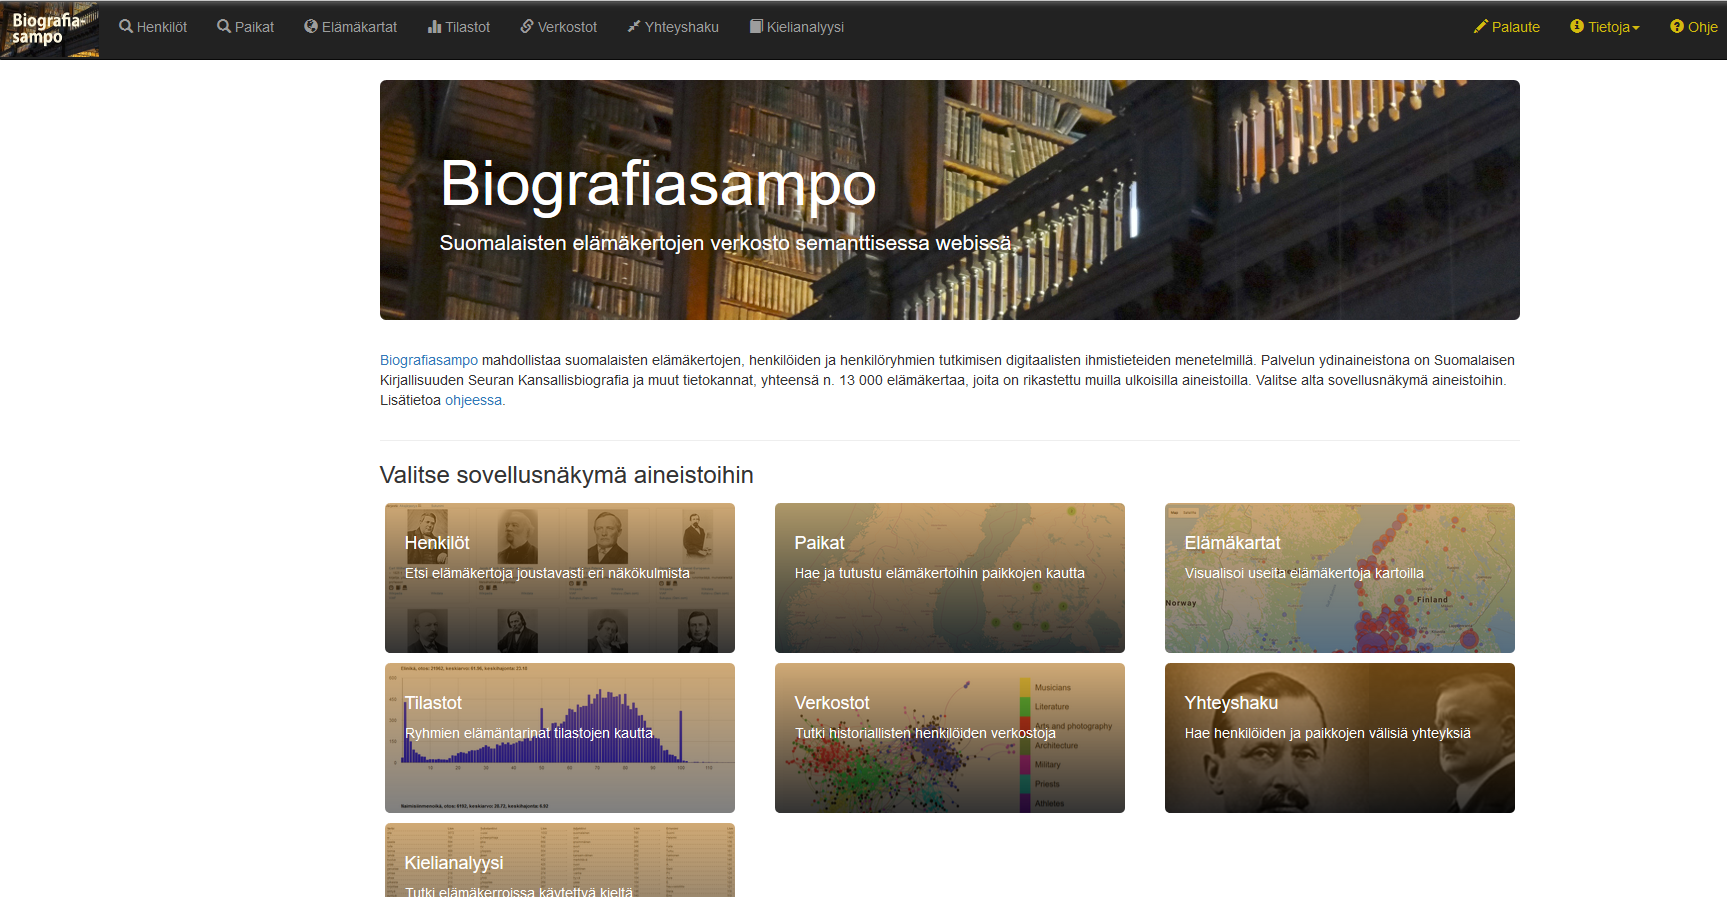1727x897 pixels.
Task: Select the Paikat map card
Action: tap(950, 578)
